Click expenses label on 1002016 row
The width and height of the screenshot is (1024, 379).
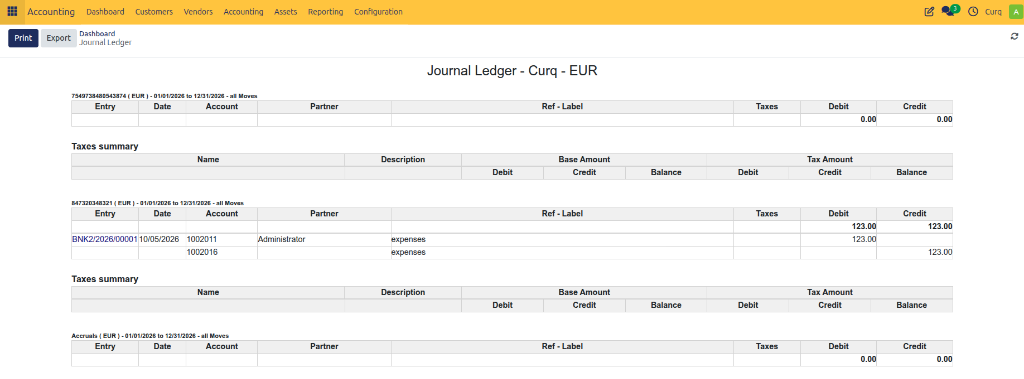click(x=409, y=252)
